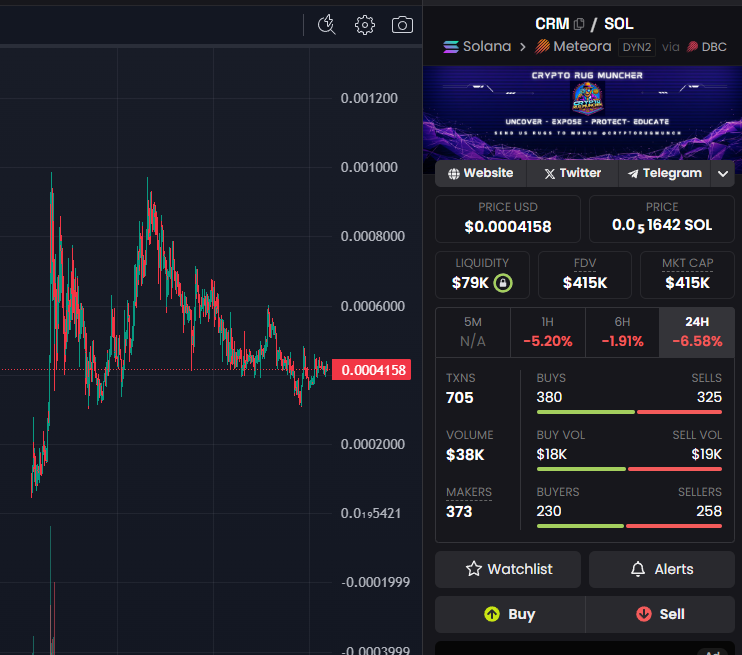The width and height of the screenshot is (742, 655).
Task: Click the Crypto Rug Muncher banner
Action: [582, 113]
